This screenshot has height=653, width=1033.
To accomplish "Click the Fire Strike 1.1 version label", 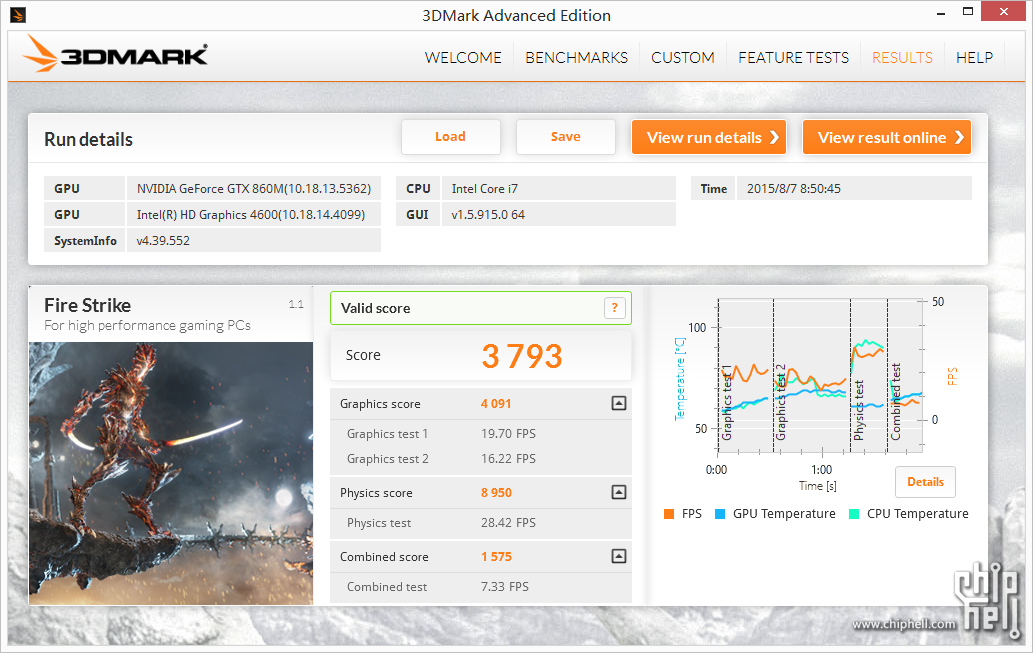I will 296,304.
